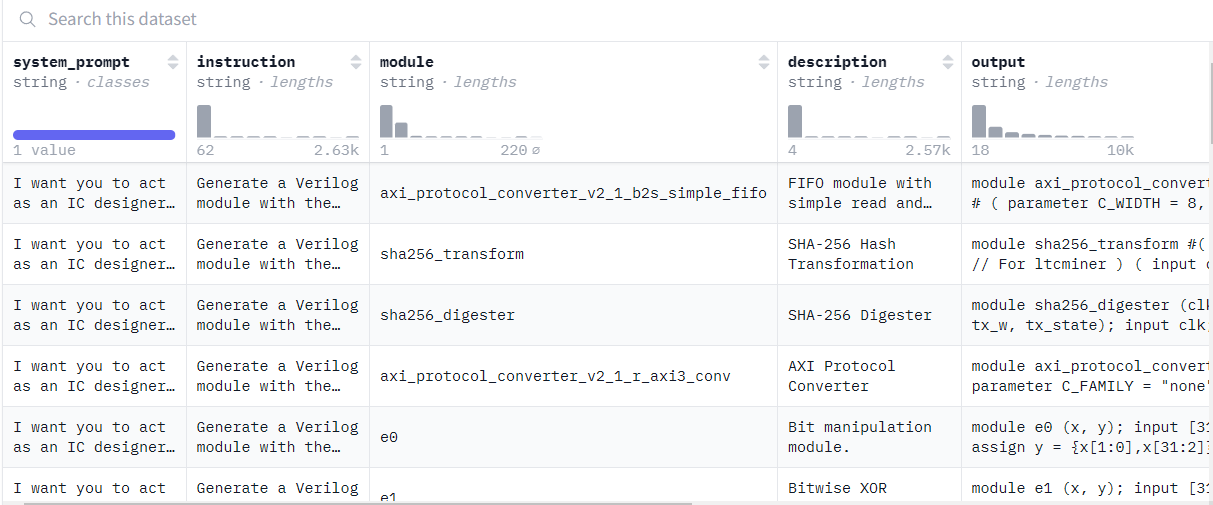Sort by the instruction column arrows
Viewport: 1213px width, 505px height.
click(x=356, y=62)
